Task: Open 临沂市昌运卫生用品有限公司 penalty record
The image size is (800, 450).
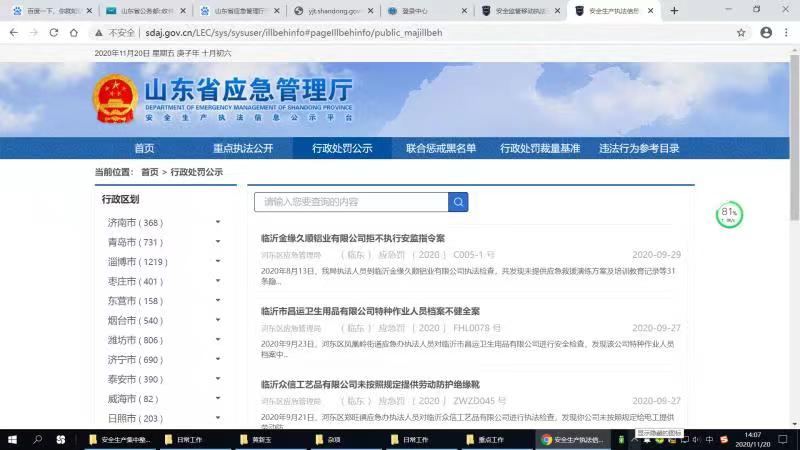Action: [x=370, y=311]
